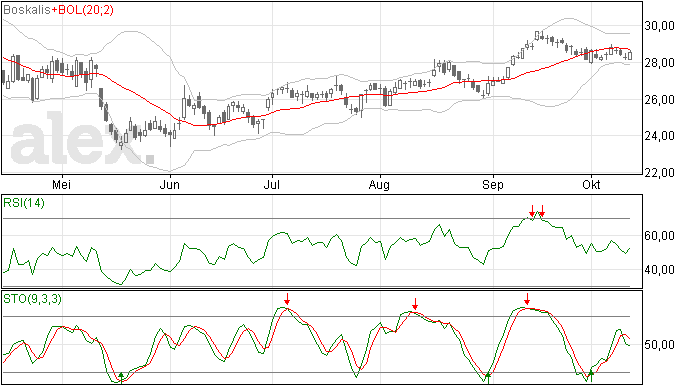Click the Jun month label

click(169, 184)
